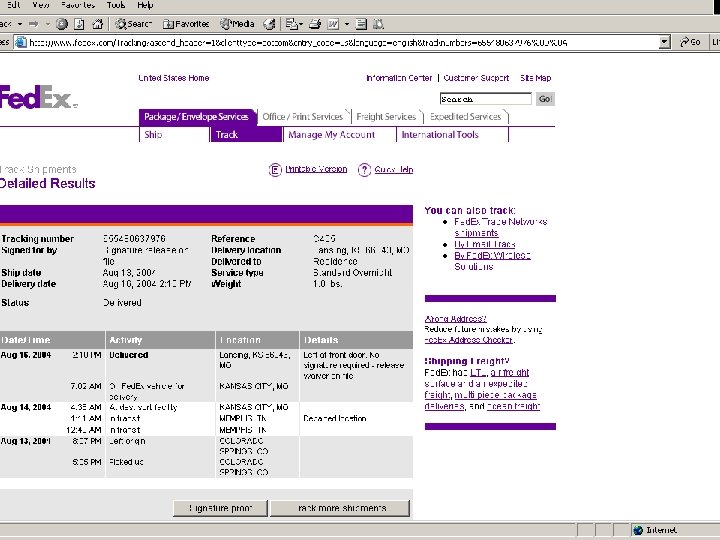Open the Media toolbar button
Viewport: 720px width, 540px height.
pyautogui.click(x=237, y=24)
